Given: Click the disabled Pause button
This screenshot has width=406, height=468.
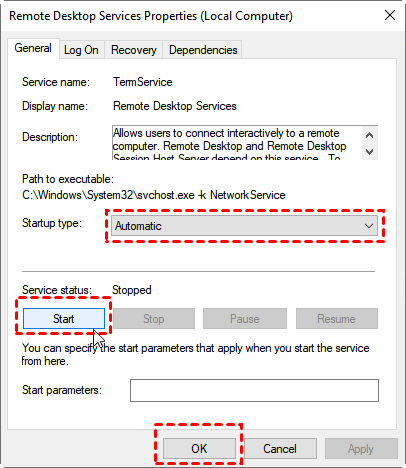Looking at the screenshot, I should pyautogui.click(x=245, y=319).
